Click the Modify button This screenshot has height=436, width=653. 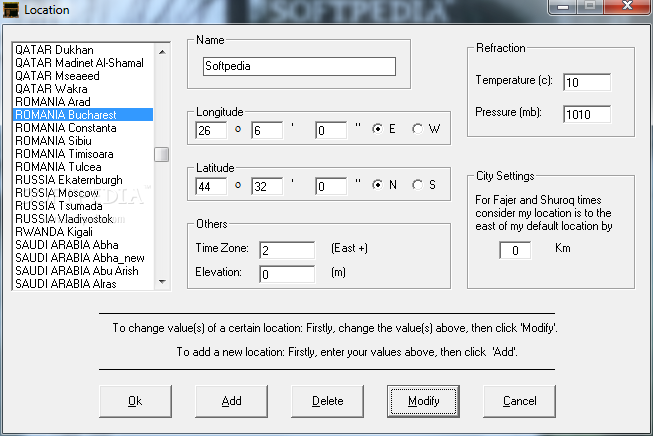[x=424, y=401]
